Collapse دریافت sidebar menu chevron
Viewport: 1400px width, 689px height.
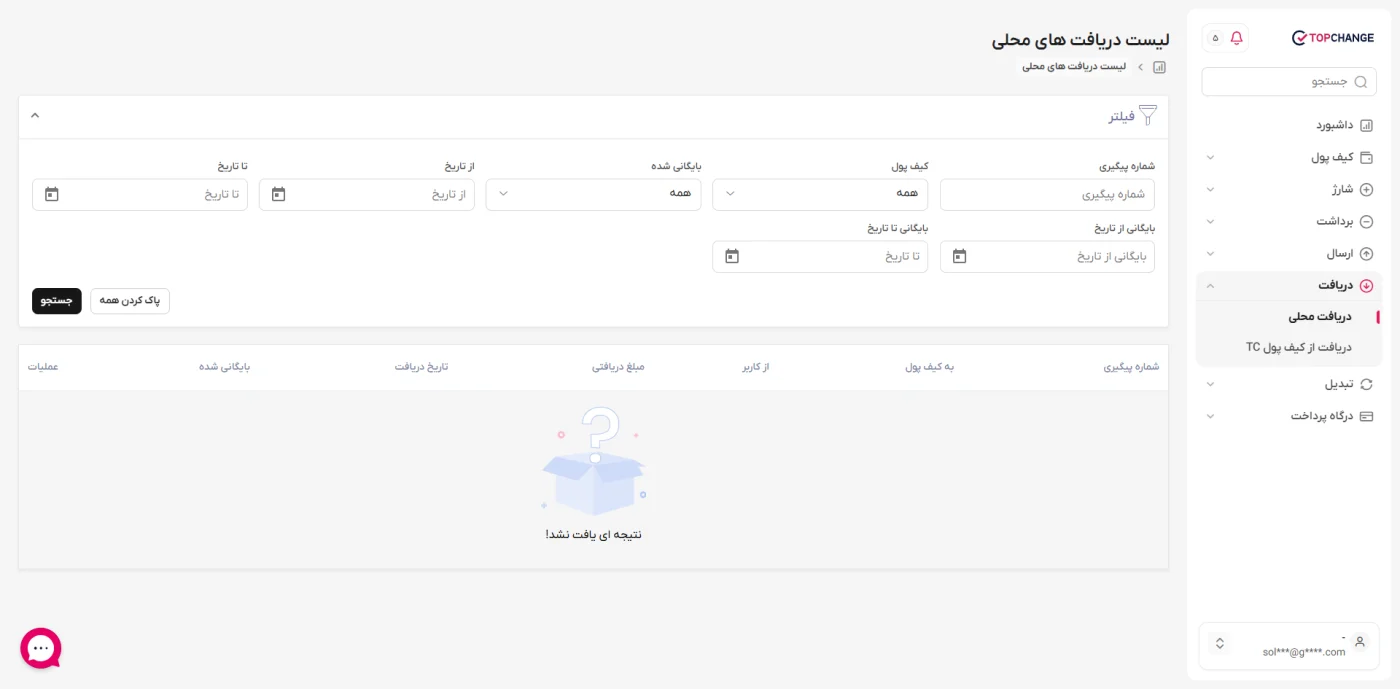point(1210,285)
